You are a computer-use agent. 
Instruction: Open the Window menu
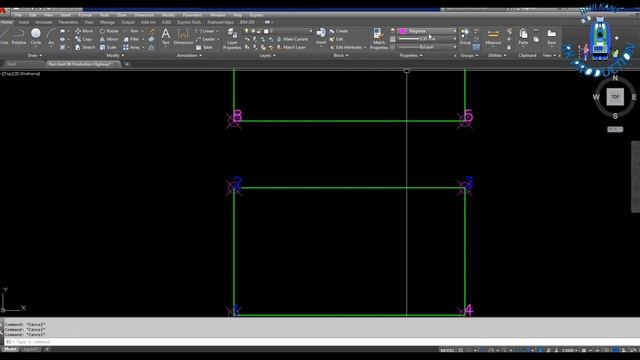point(218,15)
